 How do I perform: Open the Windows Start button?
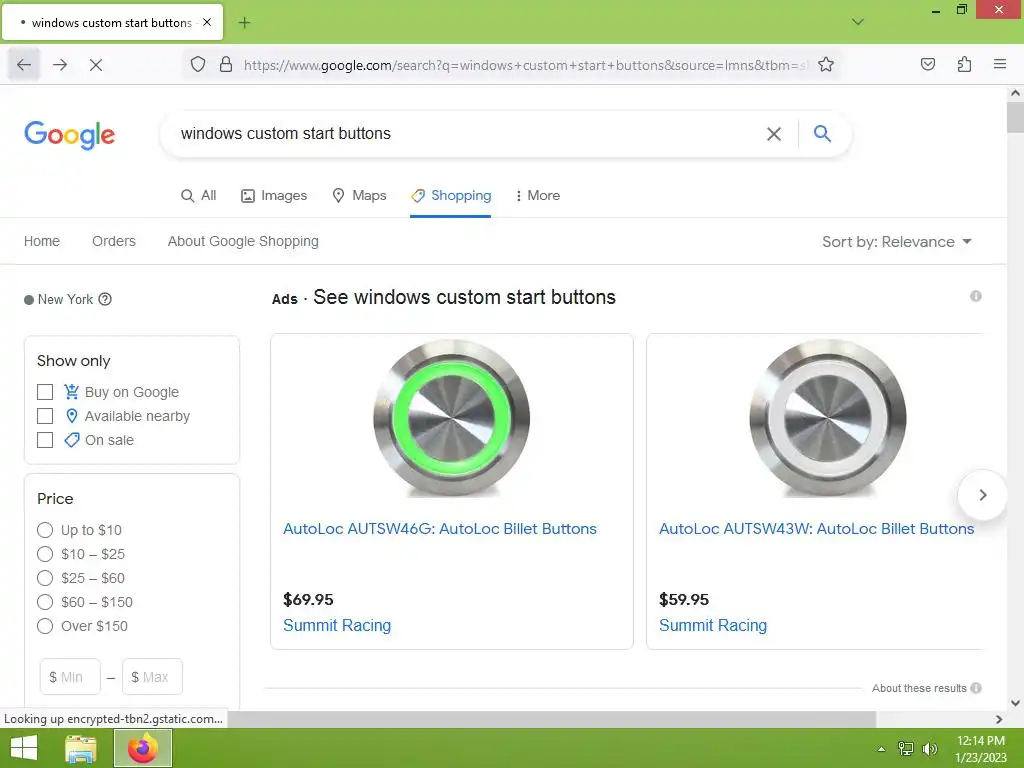click(24, 748)
